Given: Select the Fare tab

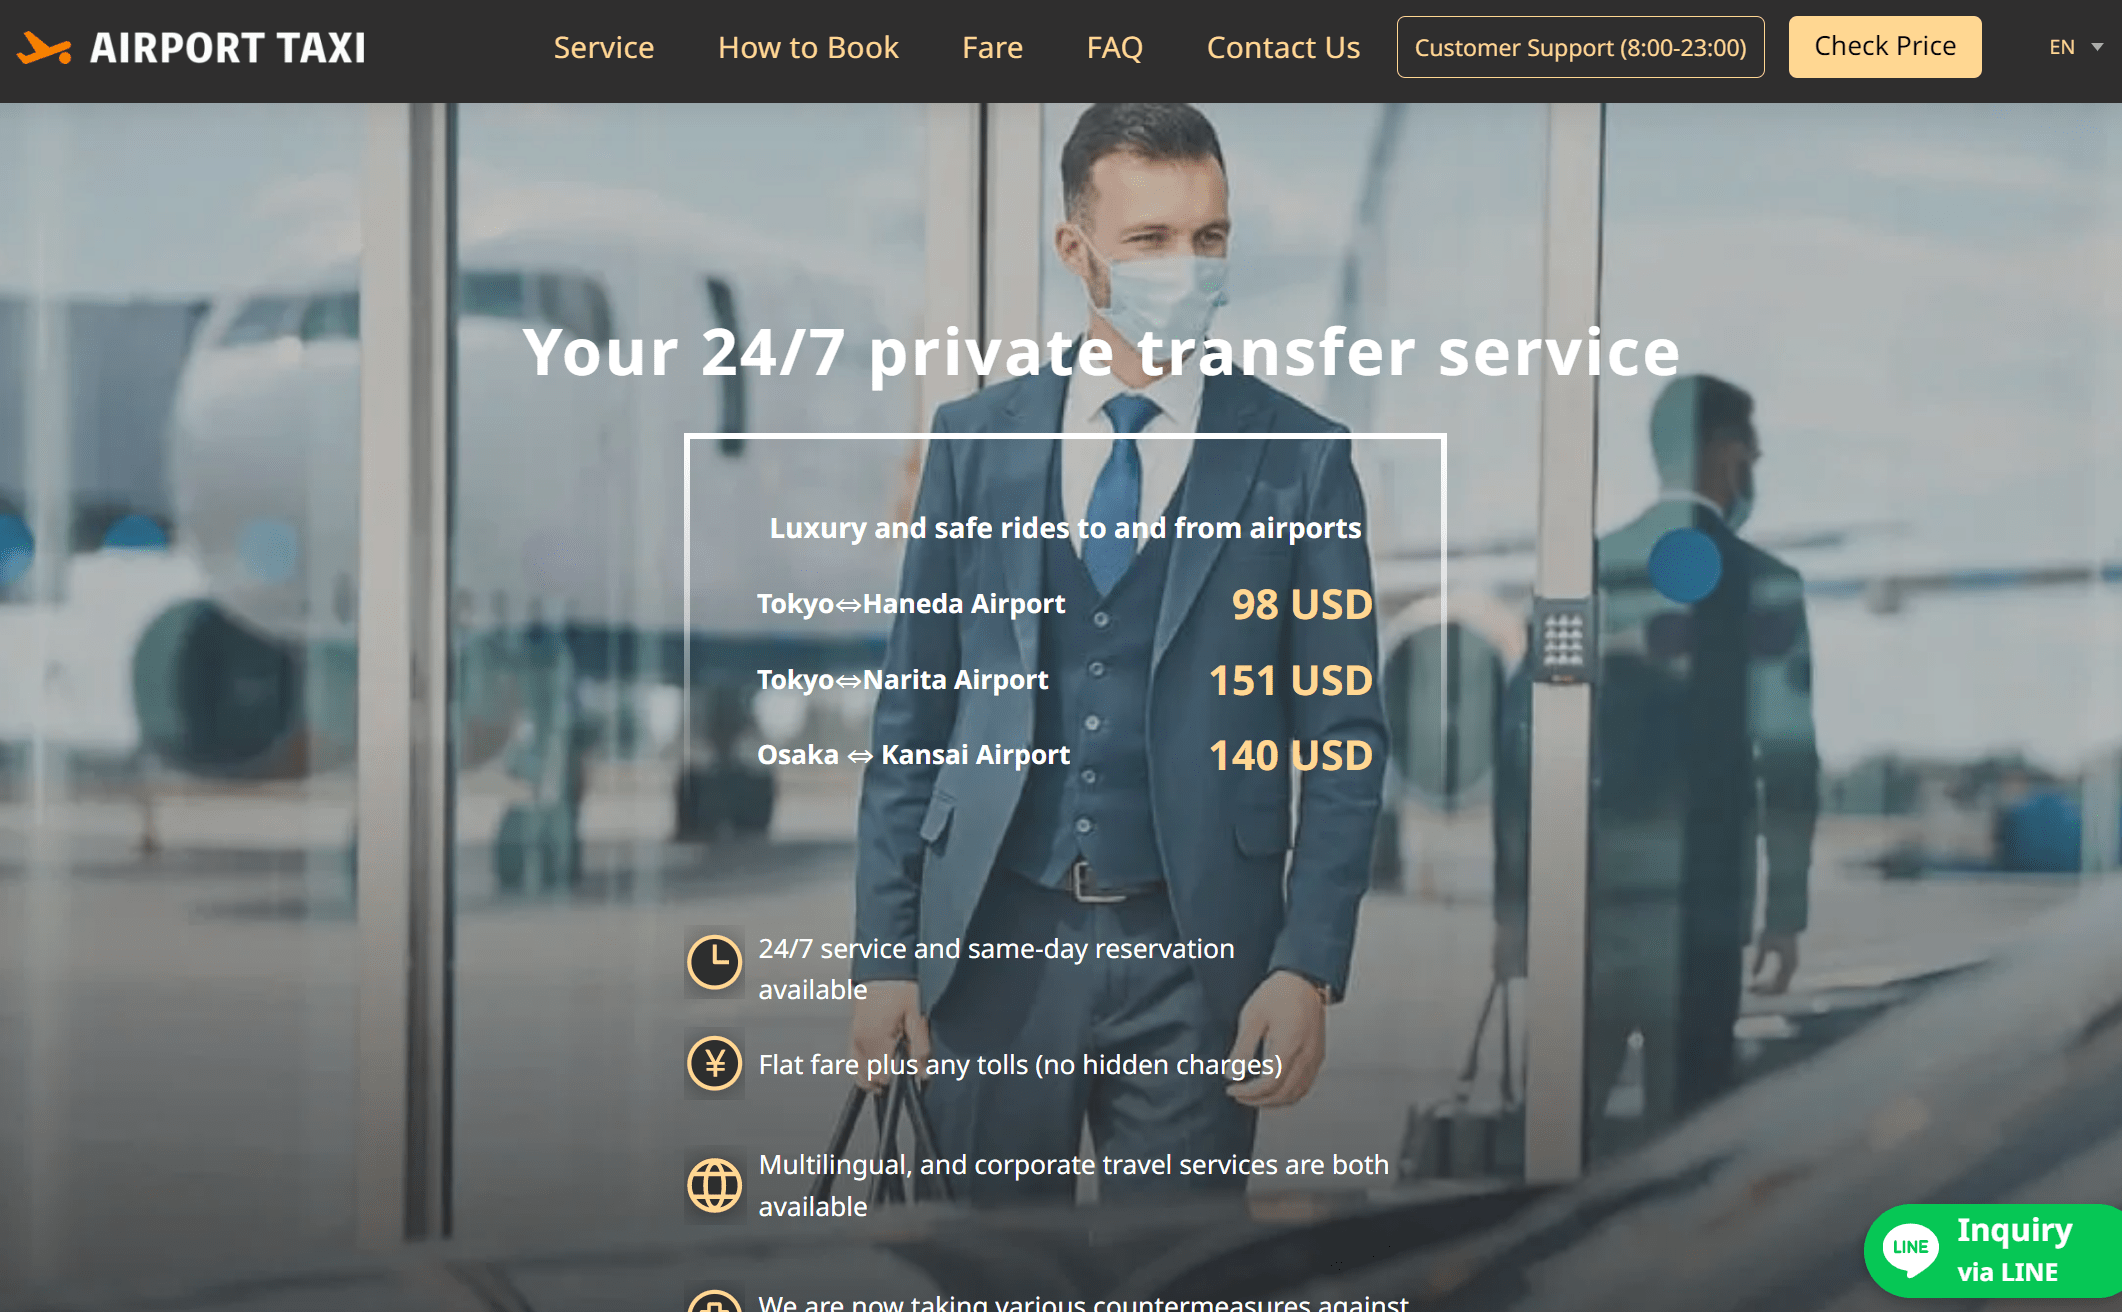Looking at the screenshot, I should point(993,45).
